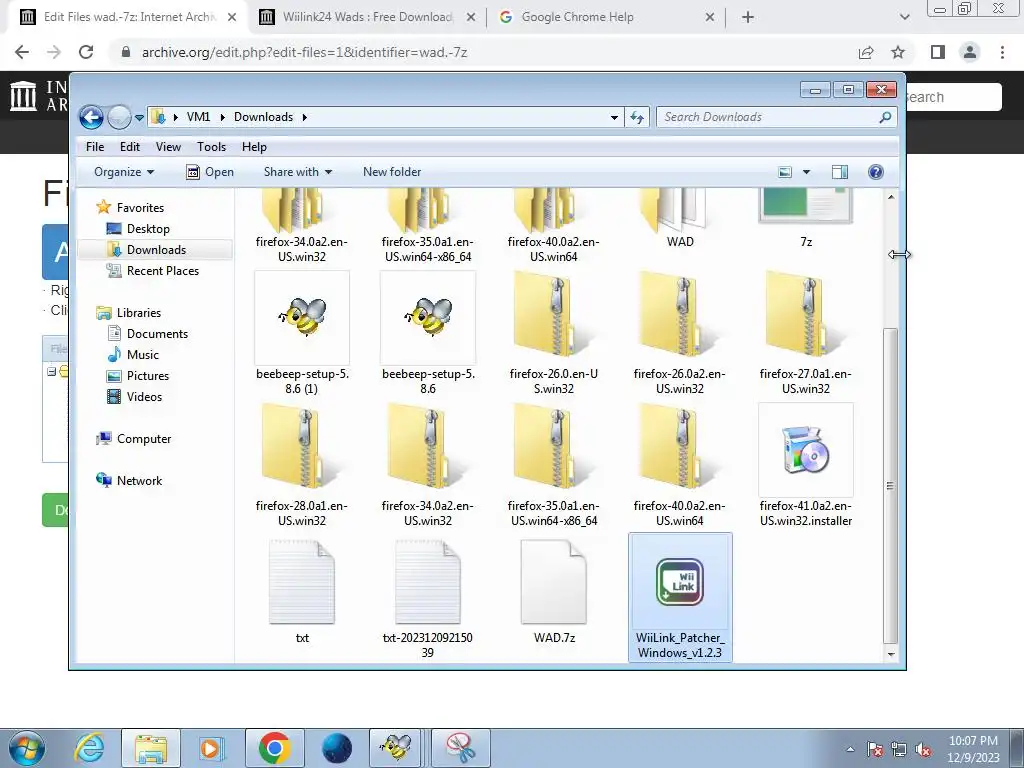This screenshot has width=1024, height=768.
Task: Toggle Chrome side panel icon
Action: pyautogui.click(x=938, y=52)
